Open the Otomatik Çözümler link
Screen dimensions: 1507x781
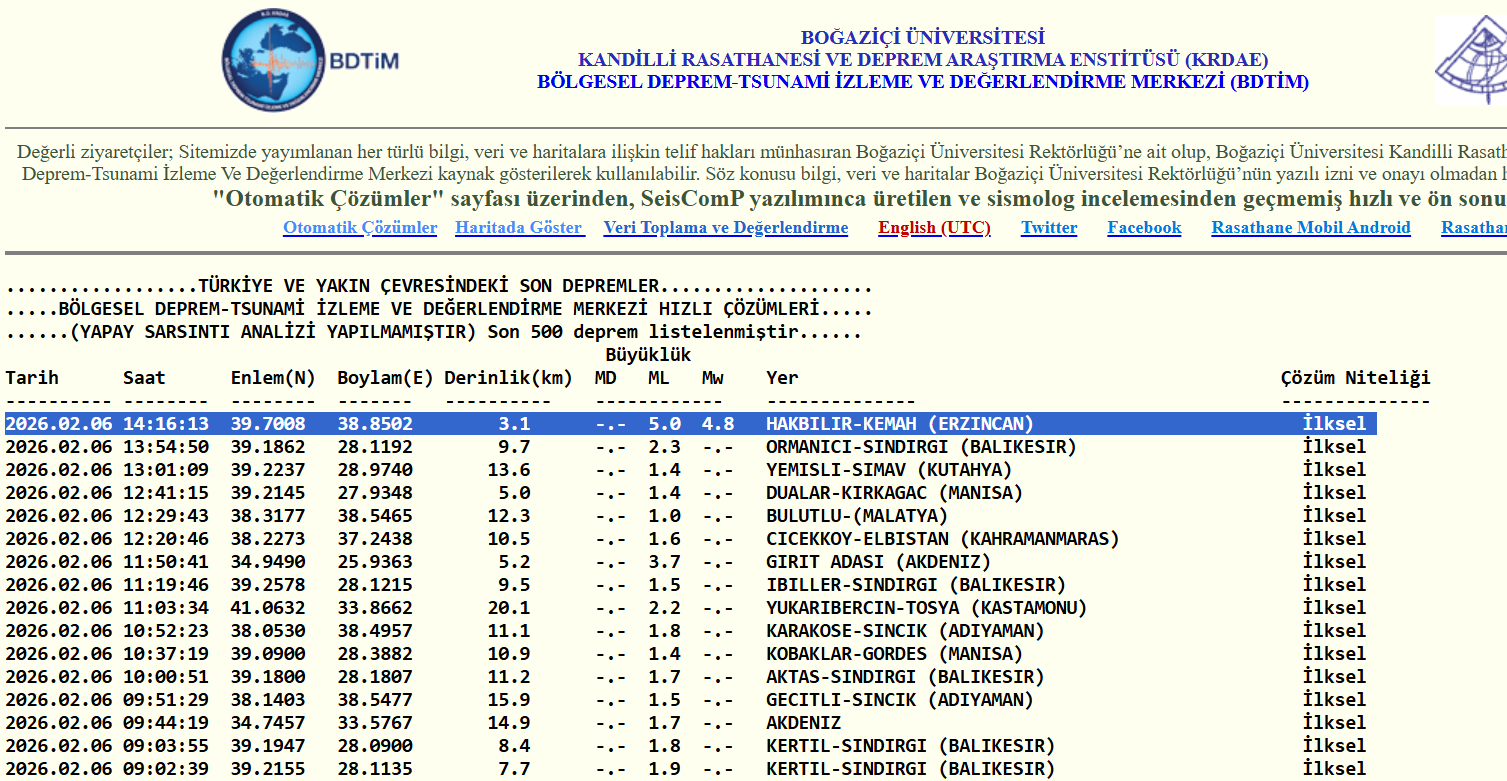360,228
